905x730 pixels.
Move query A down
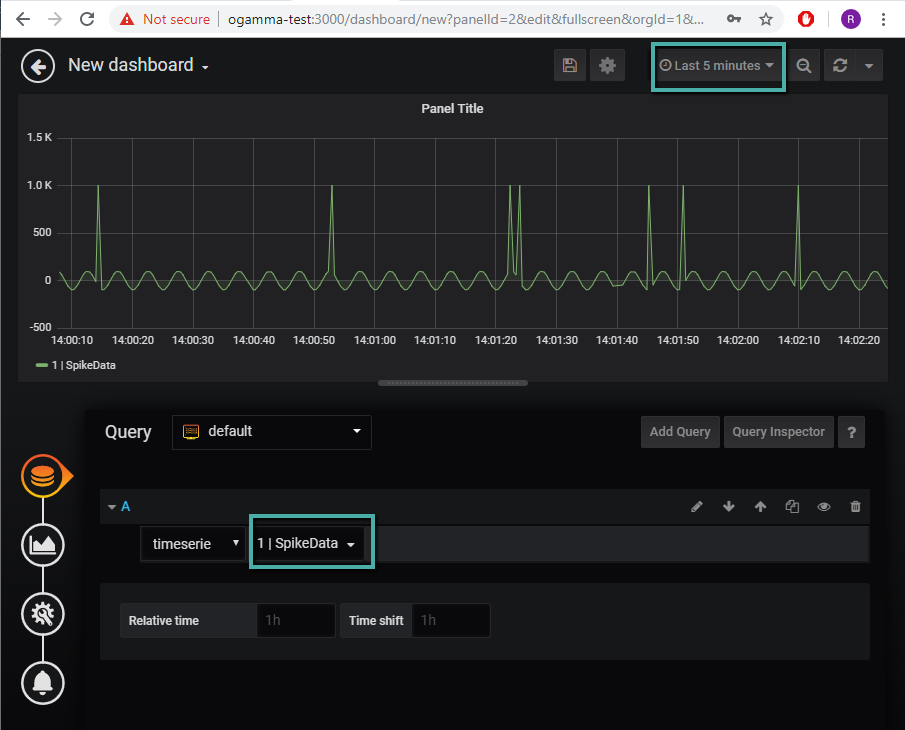(728, 507)
